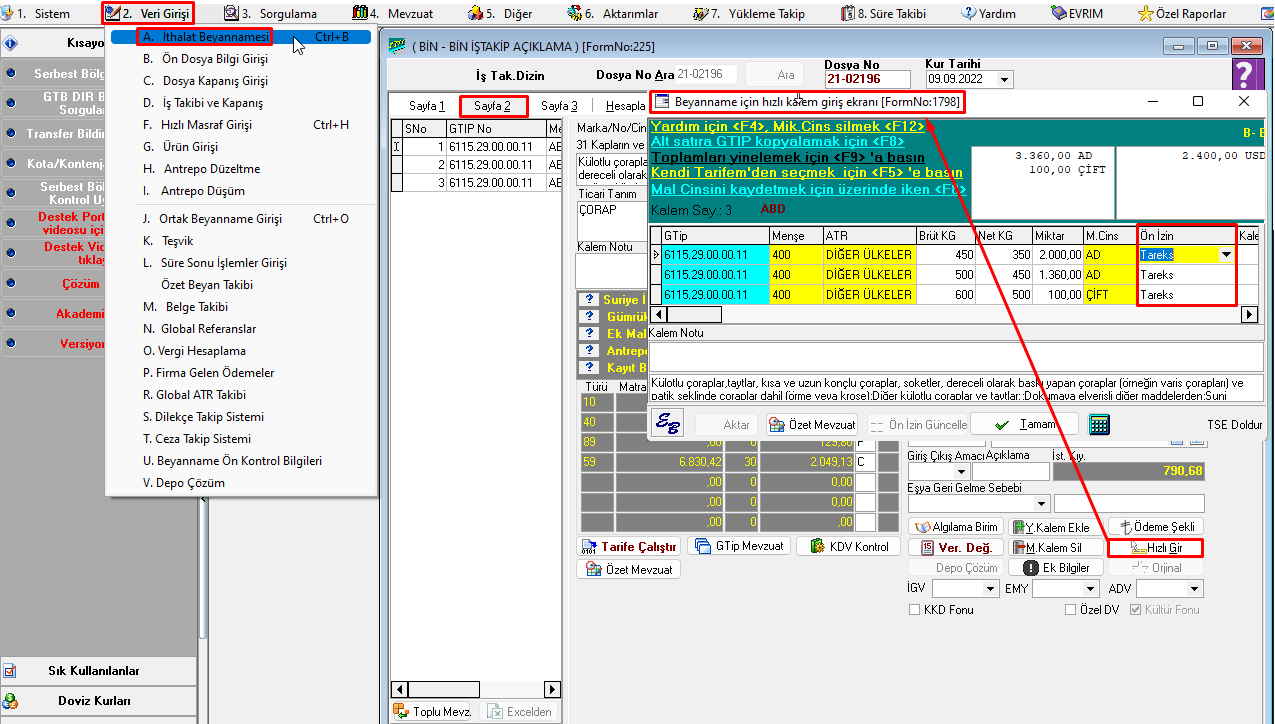Open the 6. Aktarımlar menu
The width and height of the screenshot is (1275, 724).
(612, 14)
